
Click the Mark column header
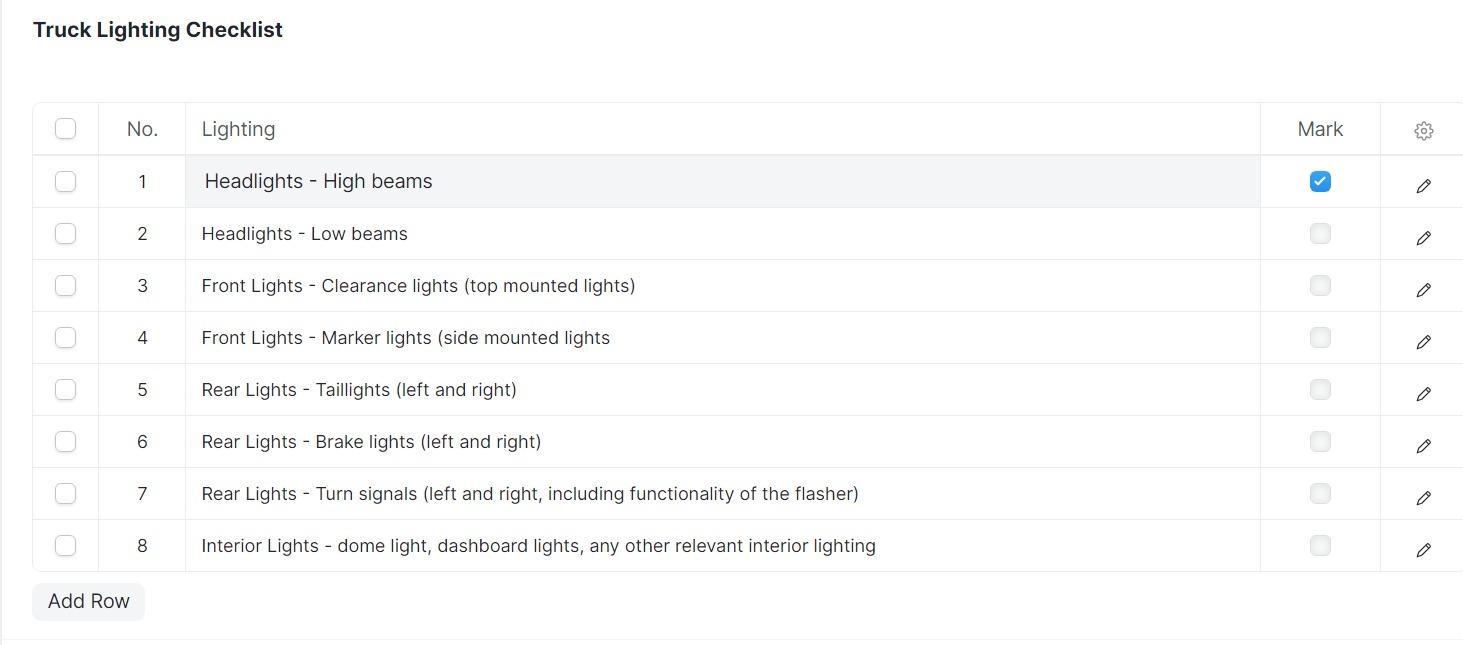pos(1320,129)
